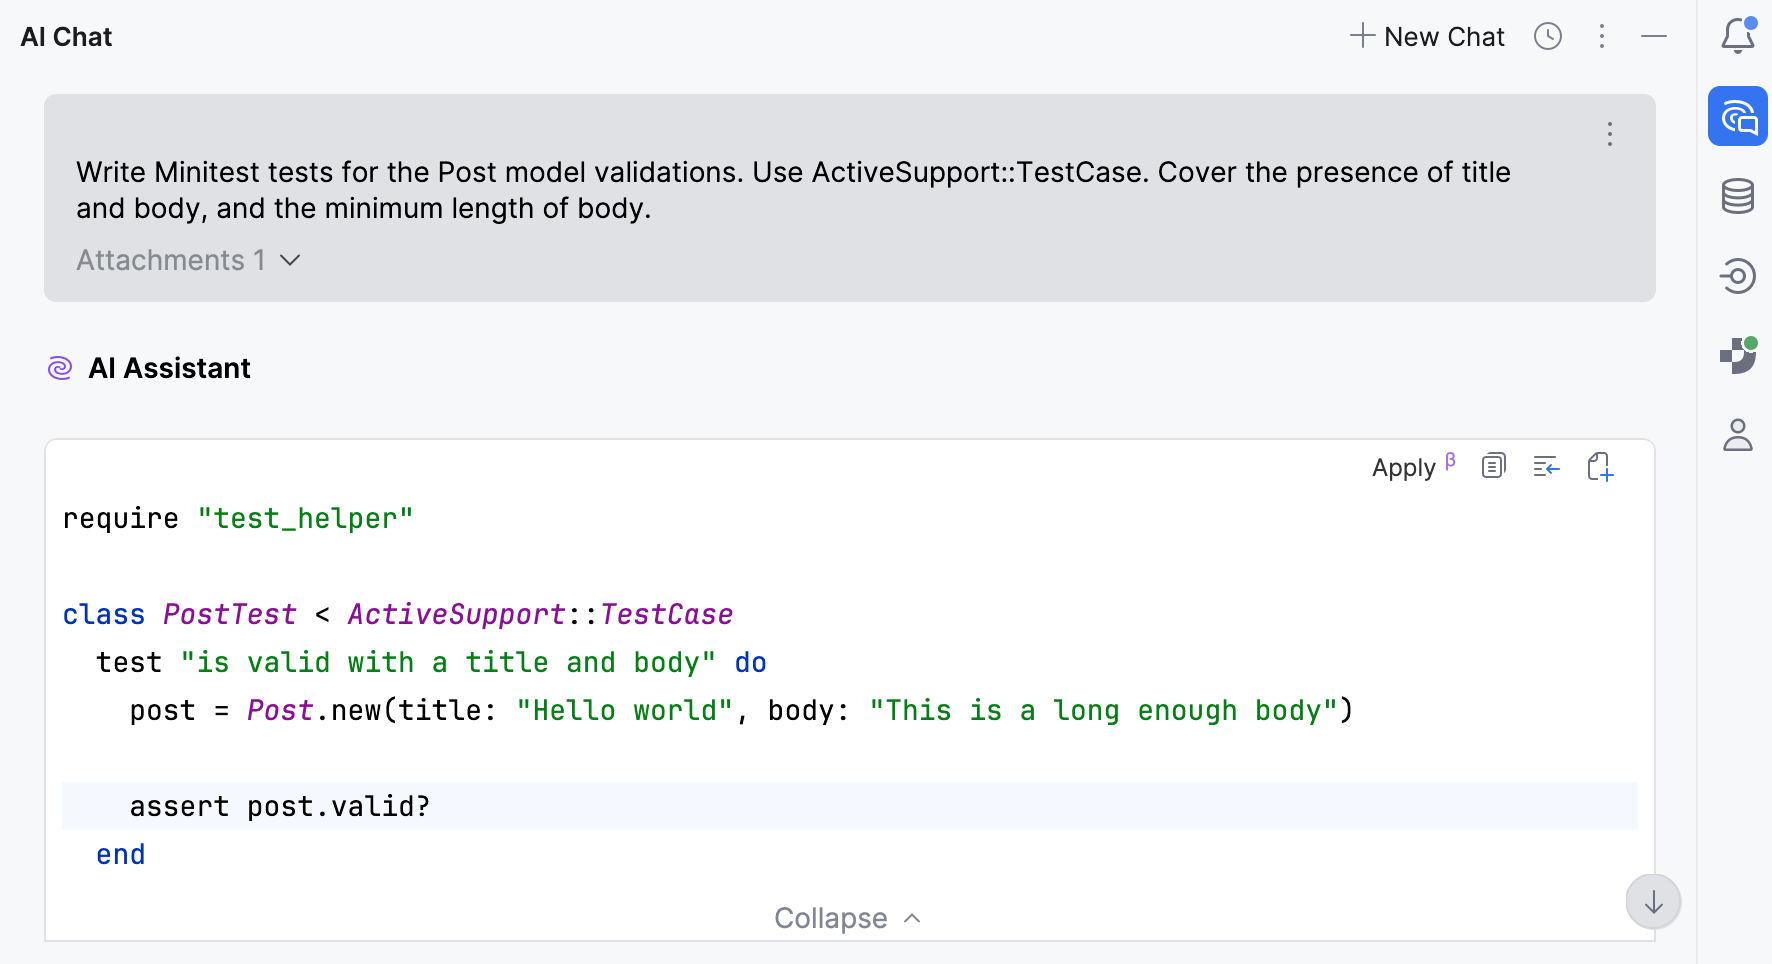1772x964 pixels.
Task: Open the user message options menu
Action: pyautogui.click(x=1610, y=134)
